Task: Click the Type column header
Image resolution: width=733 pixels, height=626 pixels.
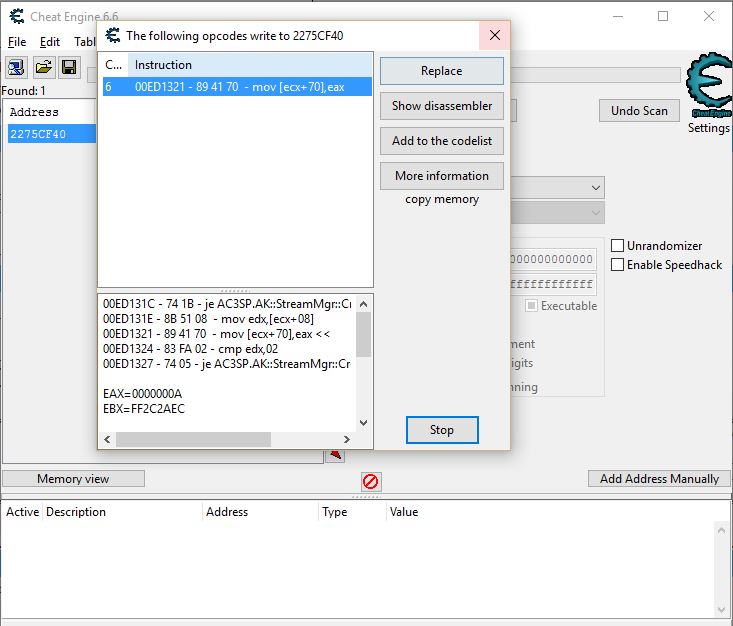Action: (352, 512)
